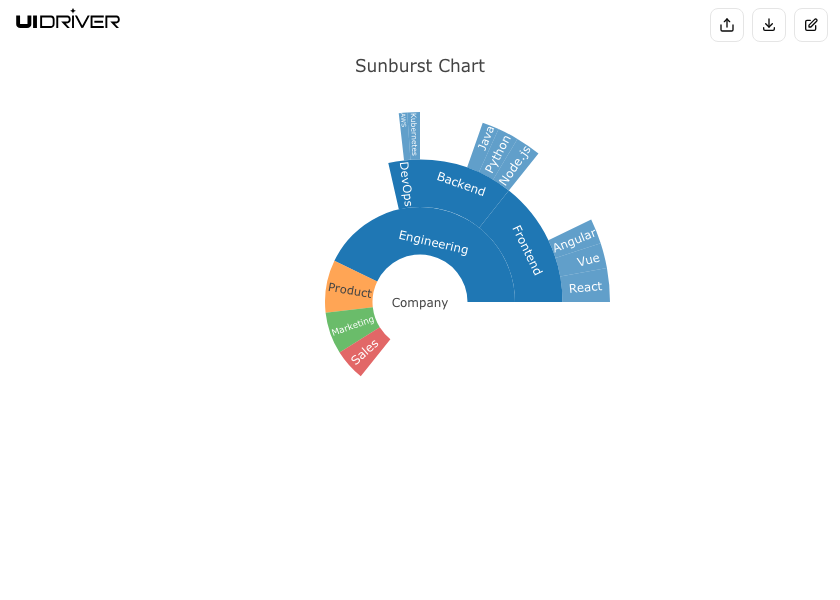Expand the Frontend segment

pos(526,250)
